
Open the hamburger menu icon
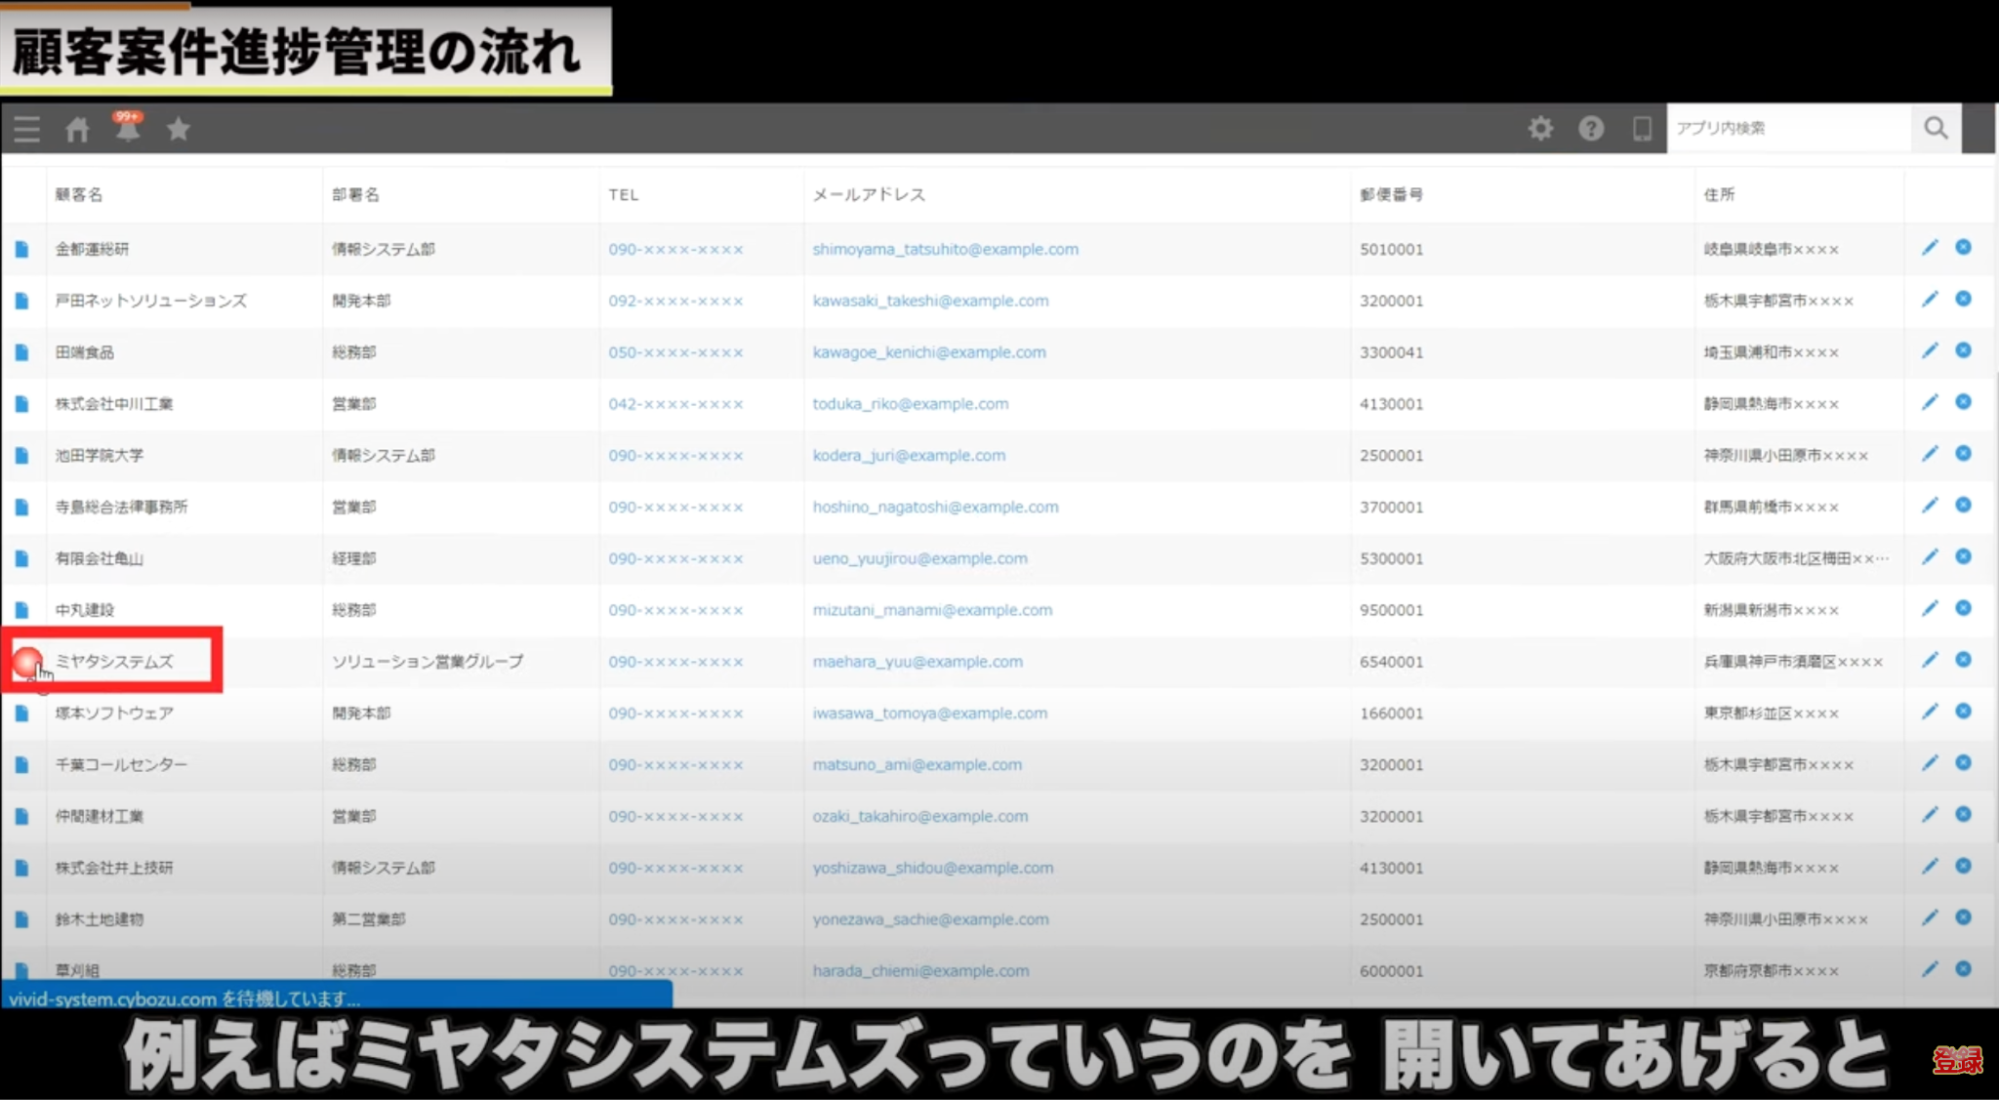[x=27, y=129]
